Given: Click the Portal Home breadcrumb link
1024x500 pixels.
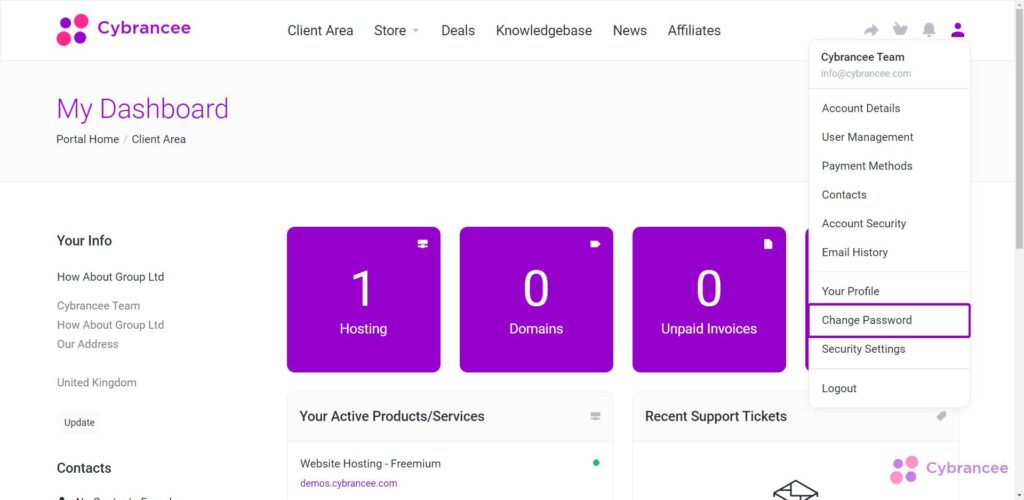Looking at the screenshot, I should (88, 139).
